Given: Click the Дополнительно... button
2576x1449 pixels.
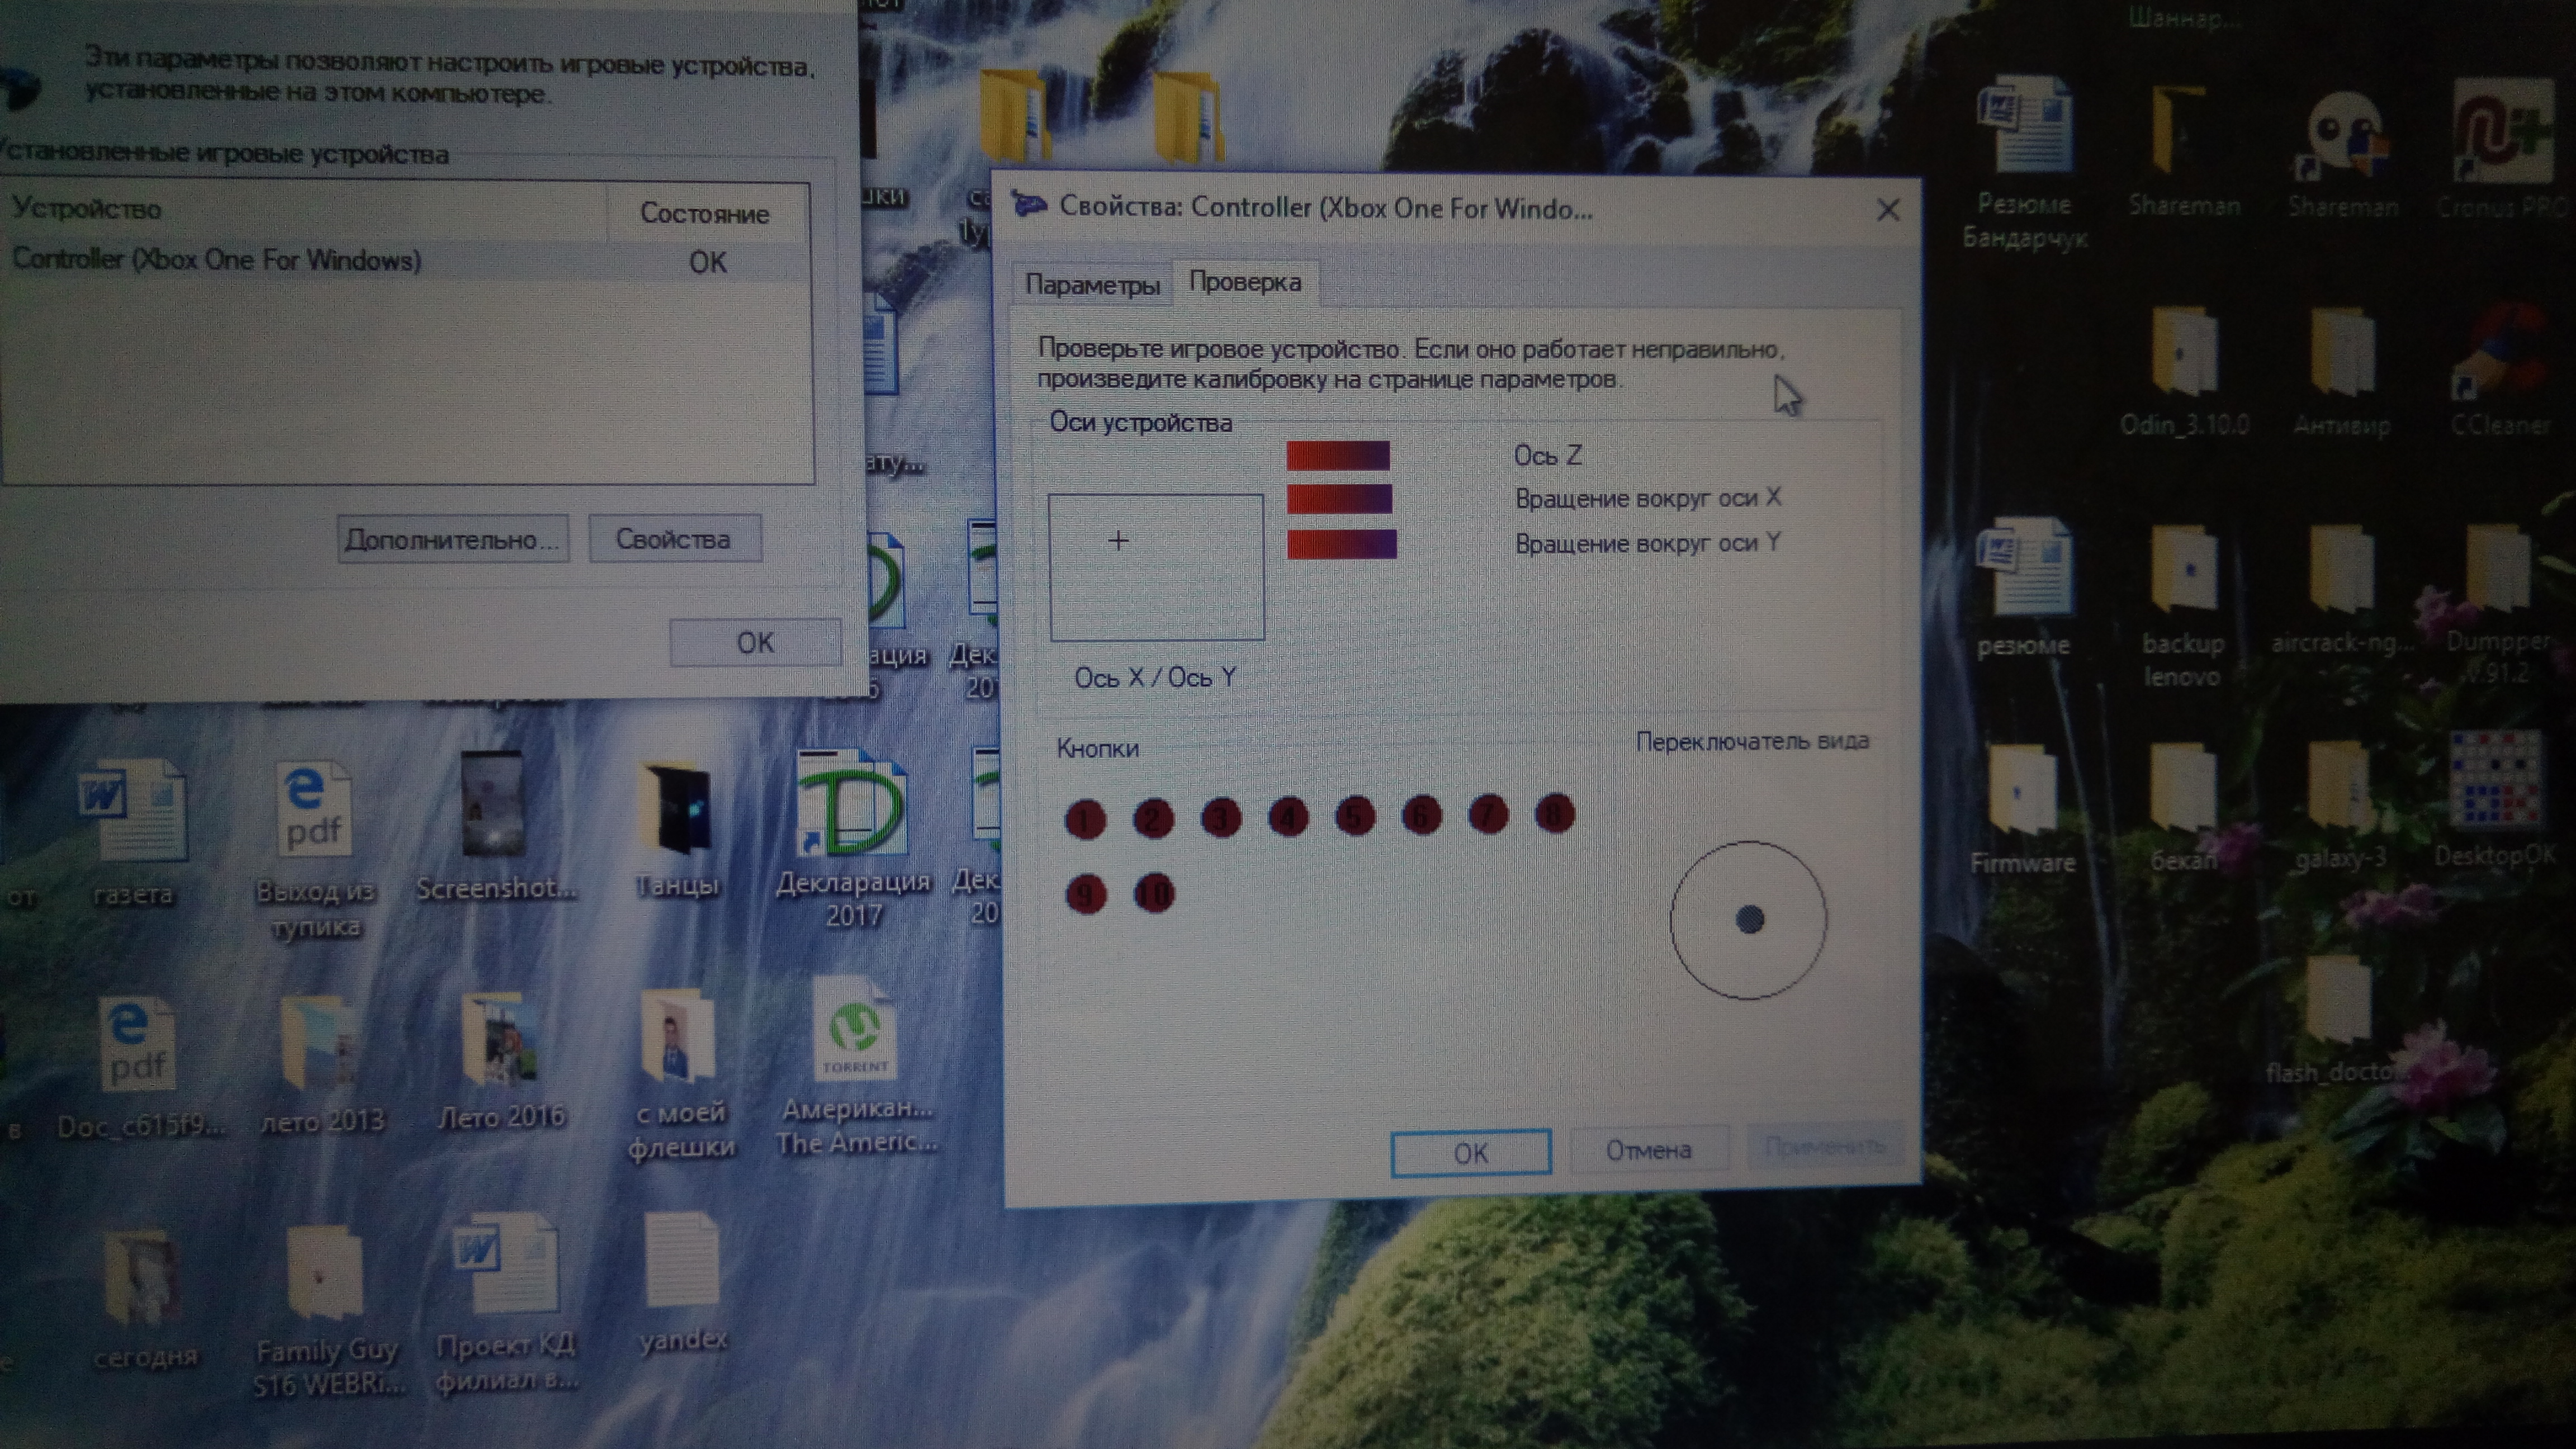Looking at the screenshot, I should click(x=452, y=540).
